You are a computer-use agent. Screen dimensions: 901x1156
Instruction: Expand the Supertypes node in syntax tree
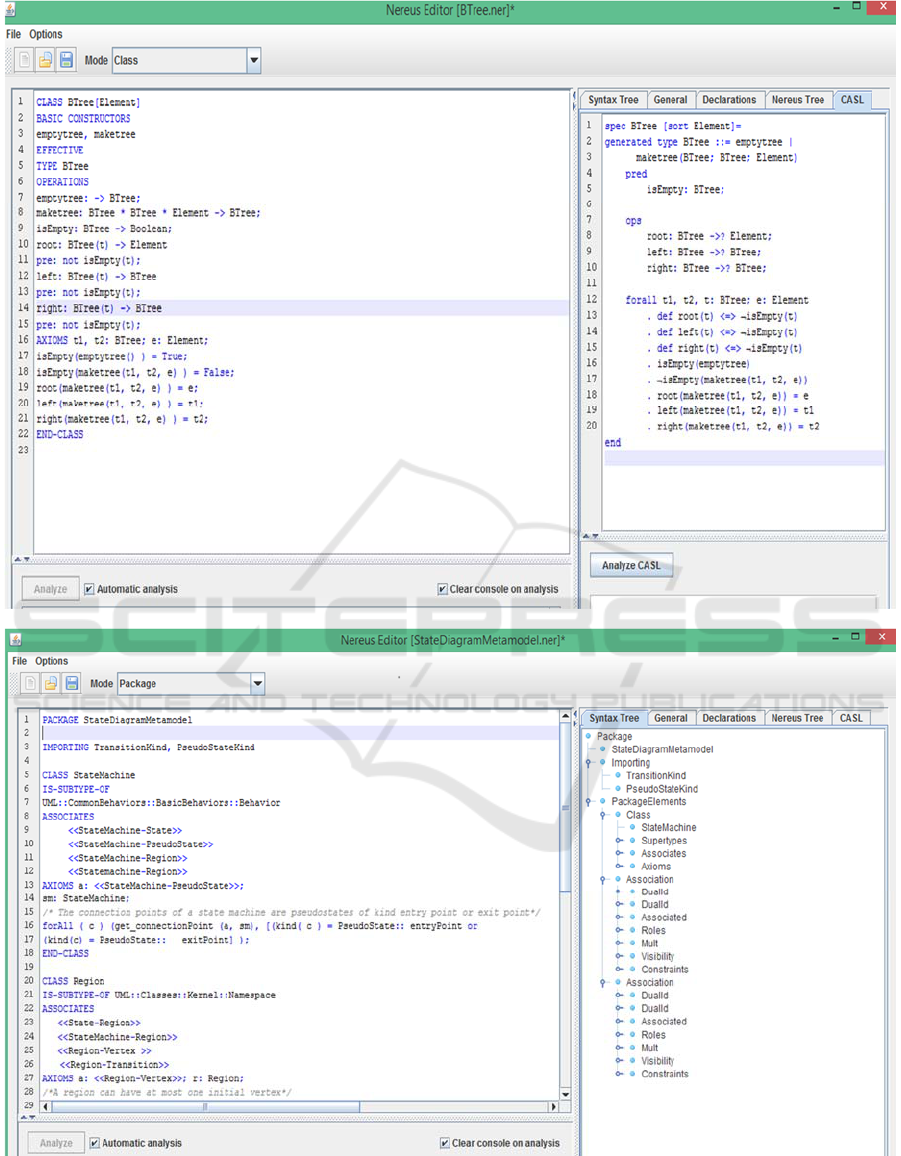pos(619,841)
